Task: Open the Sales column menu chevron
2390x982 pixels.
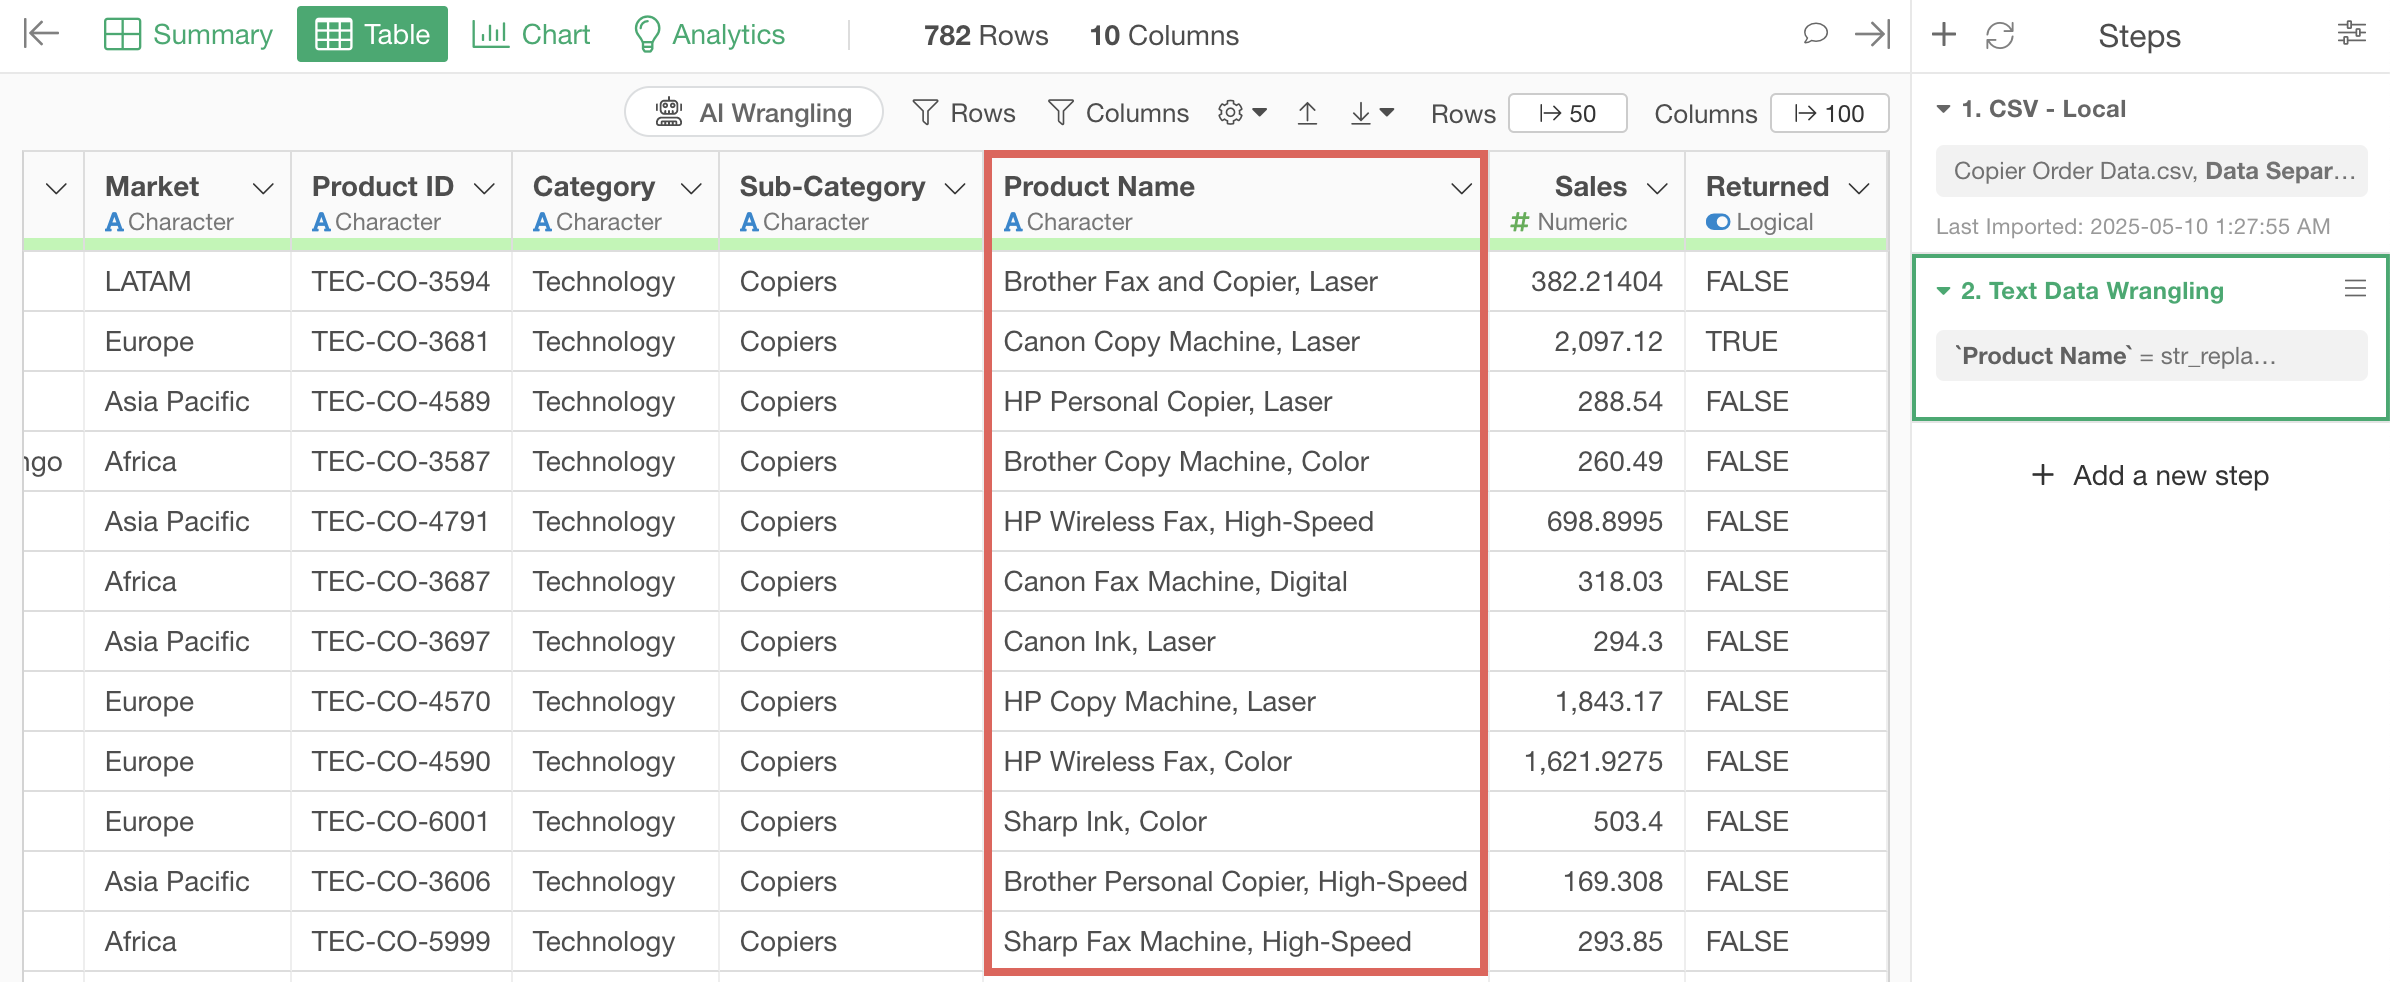Action: point(1657,188)
